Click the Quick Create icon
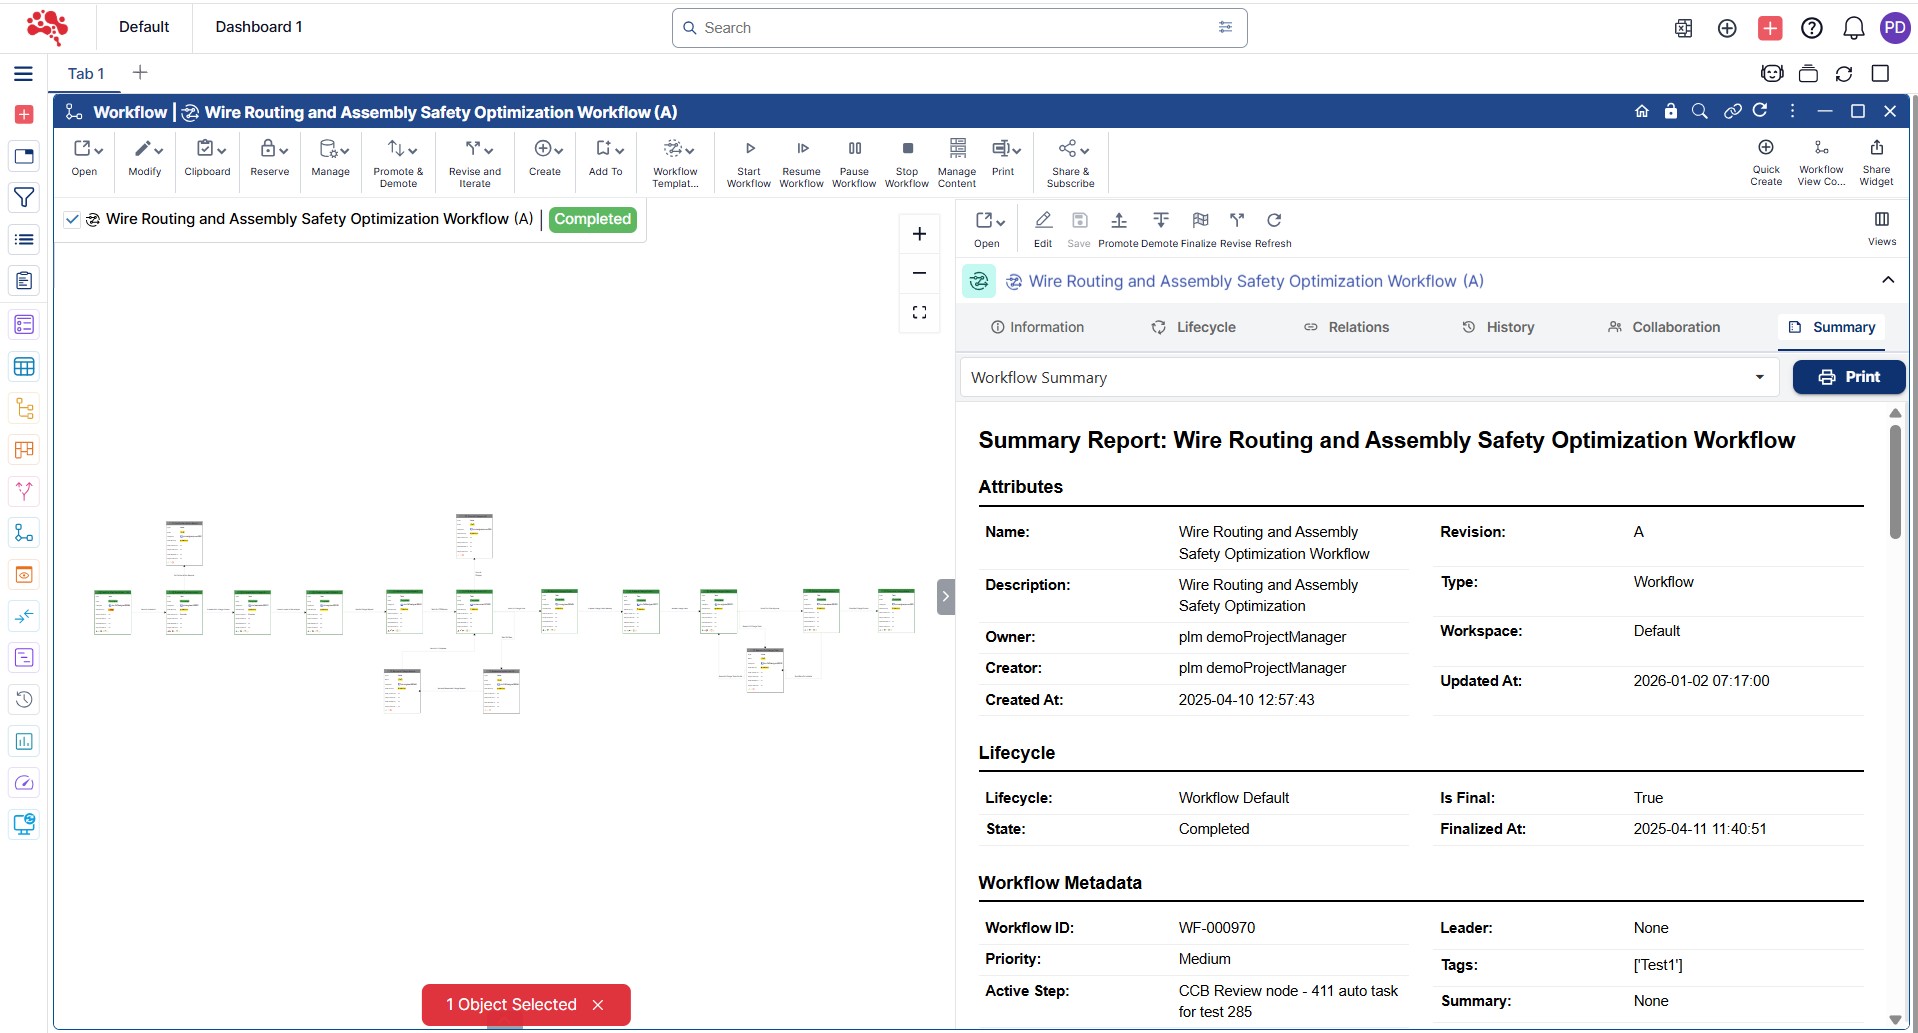The image size is (1918, 1033). (1766, 148)
